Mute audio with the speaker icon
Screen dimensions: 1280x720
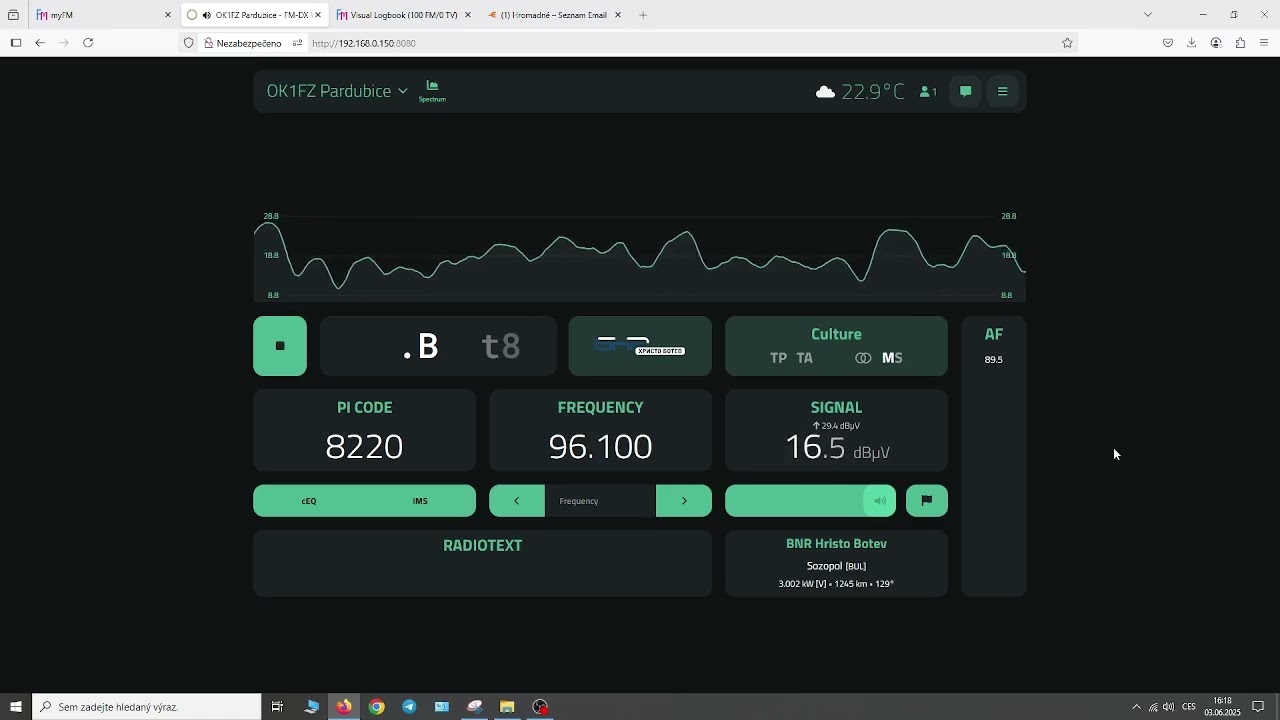tap(880, 501)
